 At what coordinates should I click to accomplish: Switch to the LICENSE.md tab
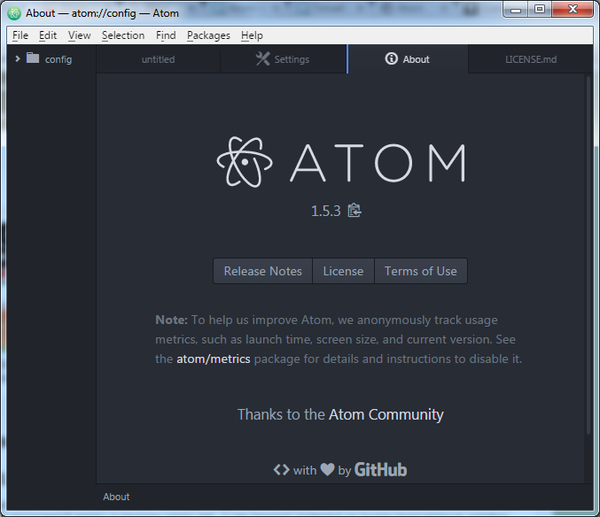pyautogui.click(x=530, y=59)
